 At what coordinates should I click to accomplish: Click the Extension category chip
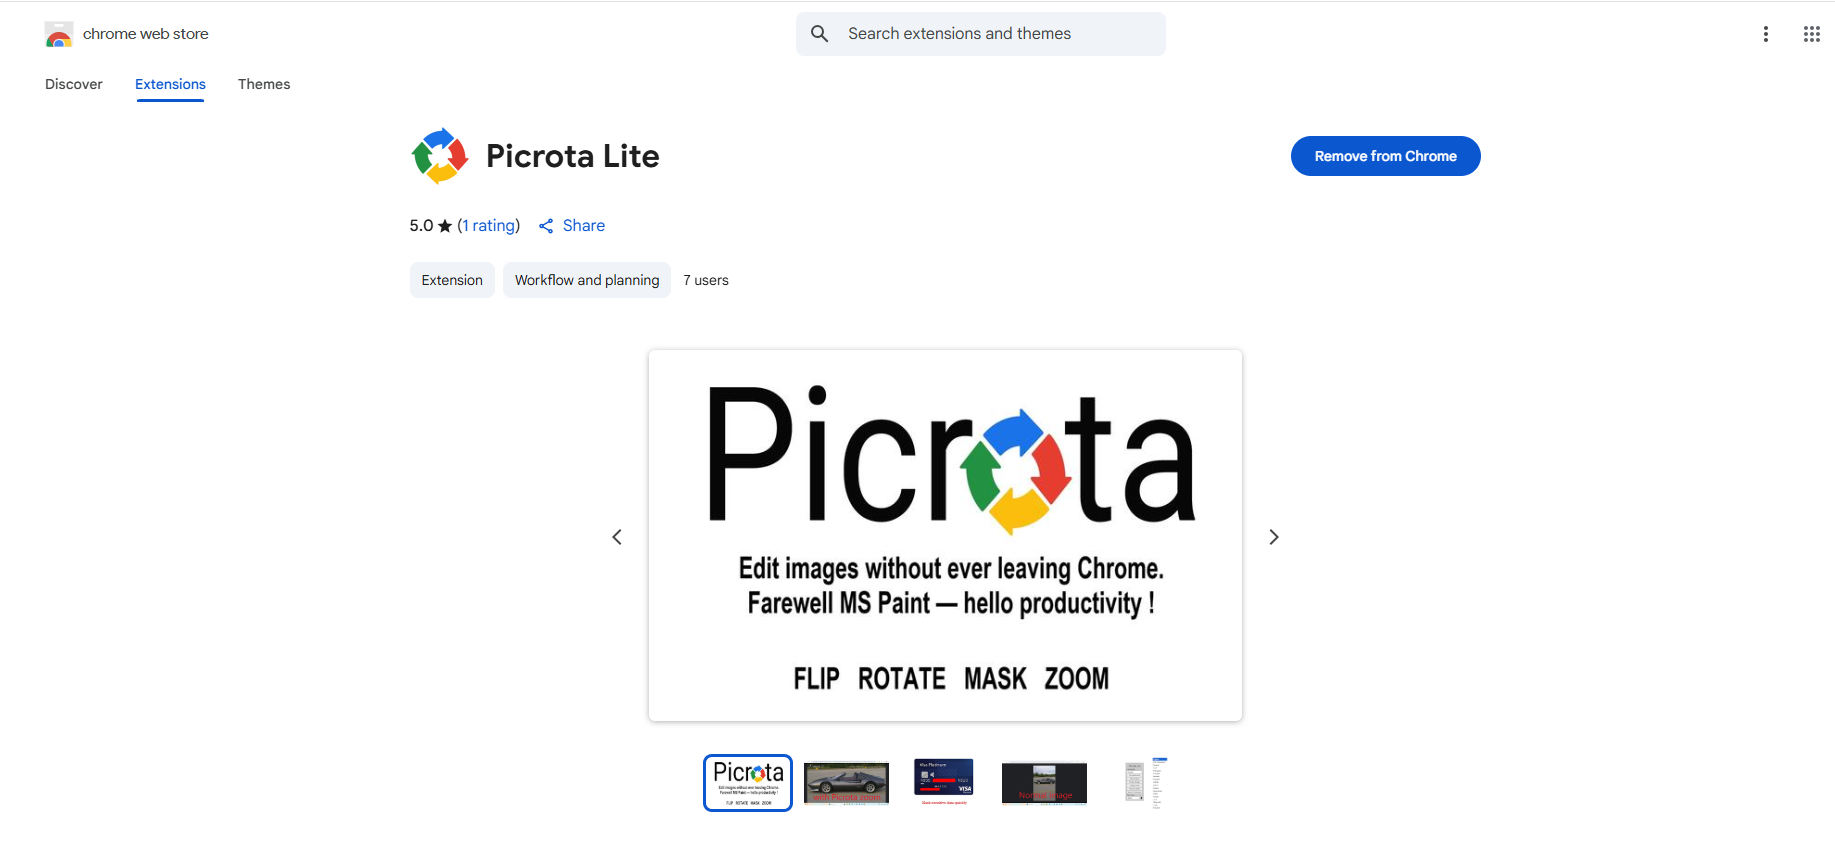452,280
